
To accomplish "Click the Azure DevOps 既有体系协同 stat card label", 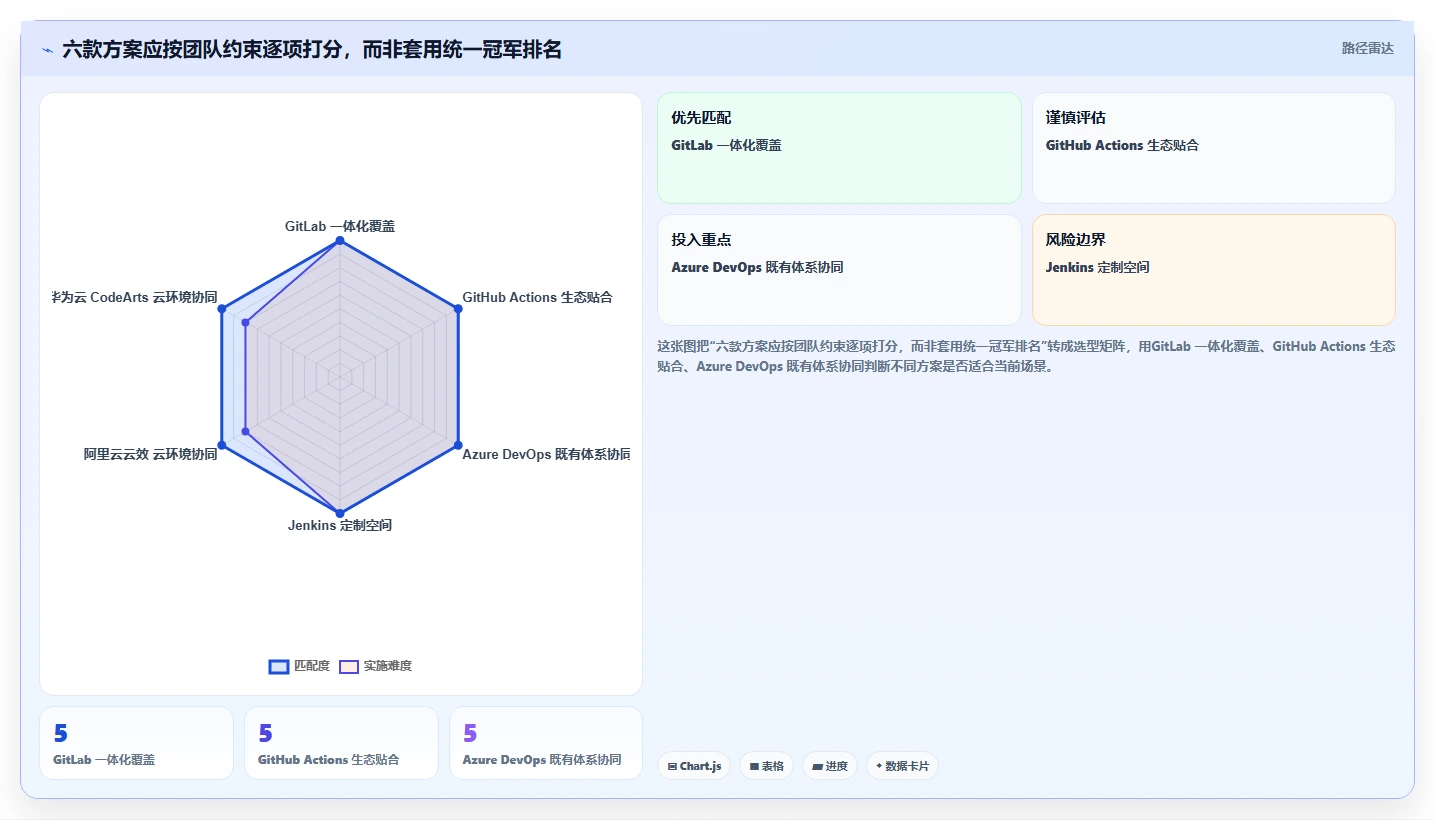I will pos(542,760).
